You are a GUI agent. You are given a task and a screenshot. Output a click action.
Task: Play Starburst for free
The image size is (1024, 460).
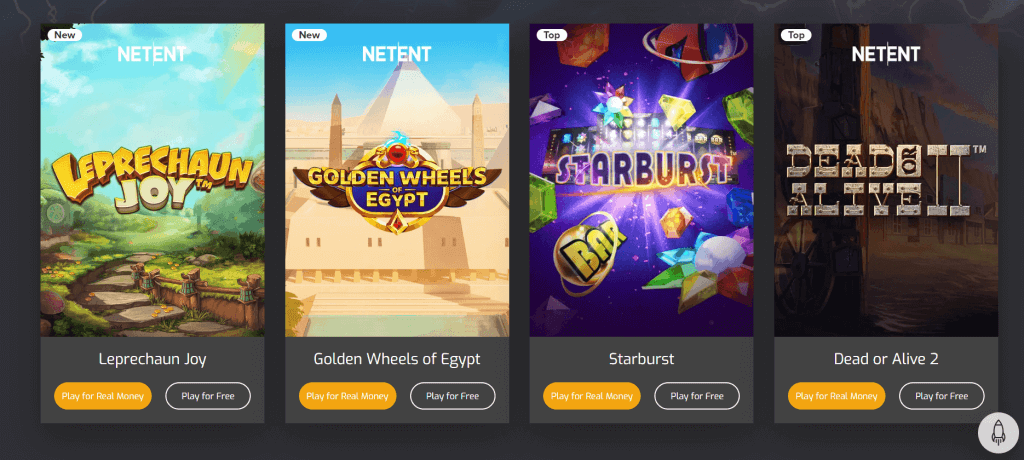tap(697, 396)
